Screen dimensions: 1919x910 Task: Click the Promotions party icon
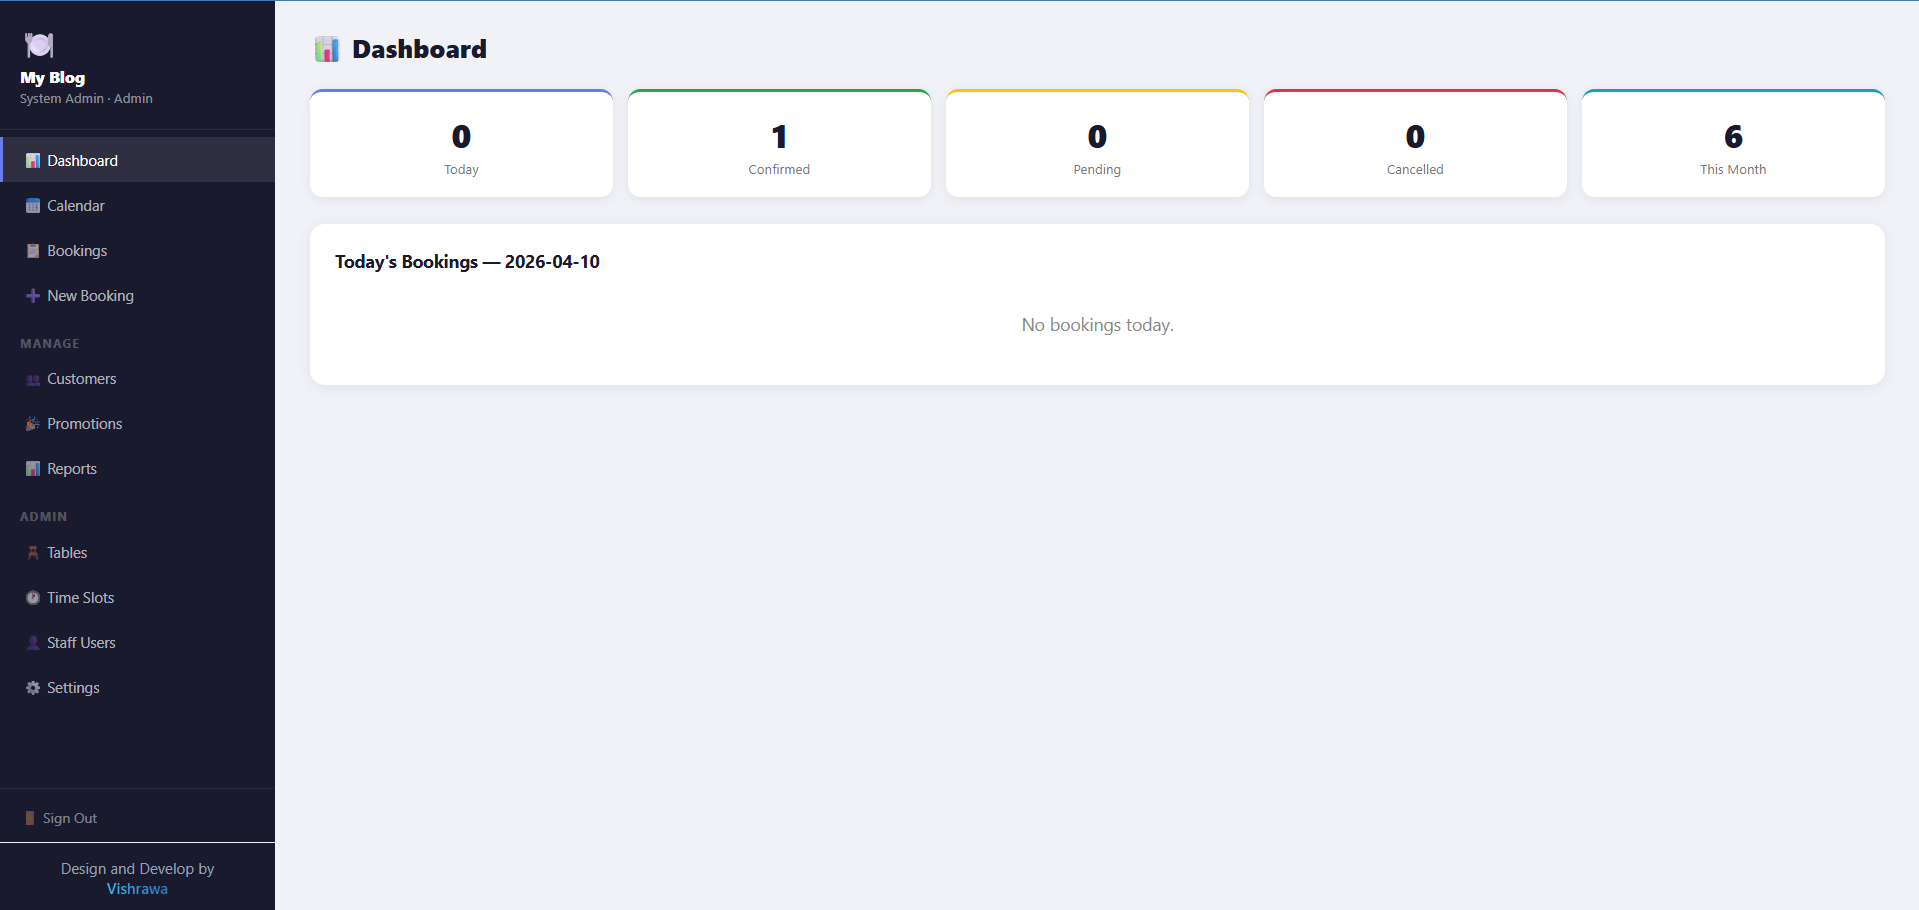33,424
